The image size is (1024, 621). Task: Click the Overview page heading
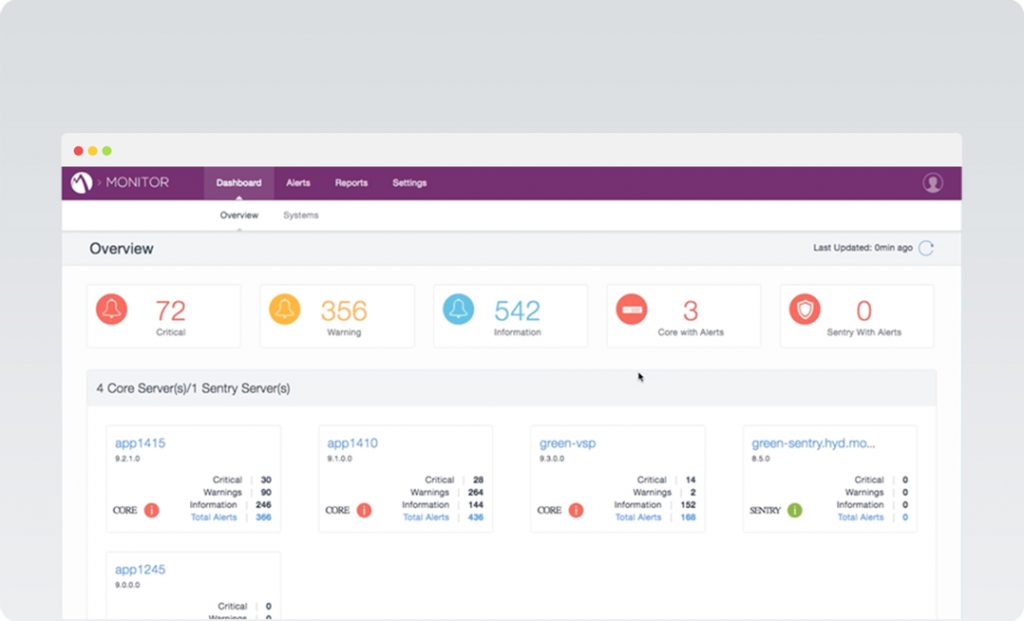tap(121, 249)
